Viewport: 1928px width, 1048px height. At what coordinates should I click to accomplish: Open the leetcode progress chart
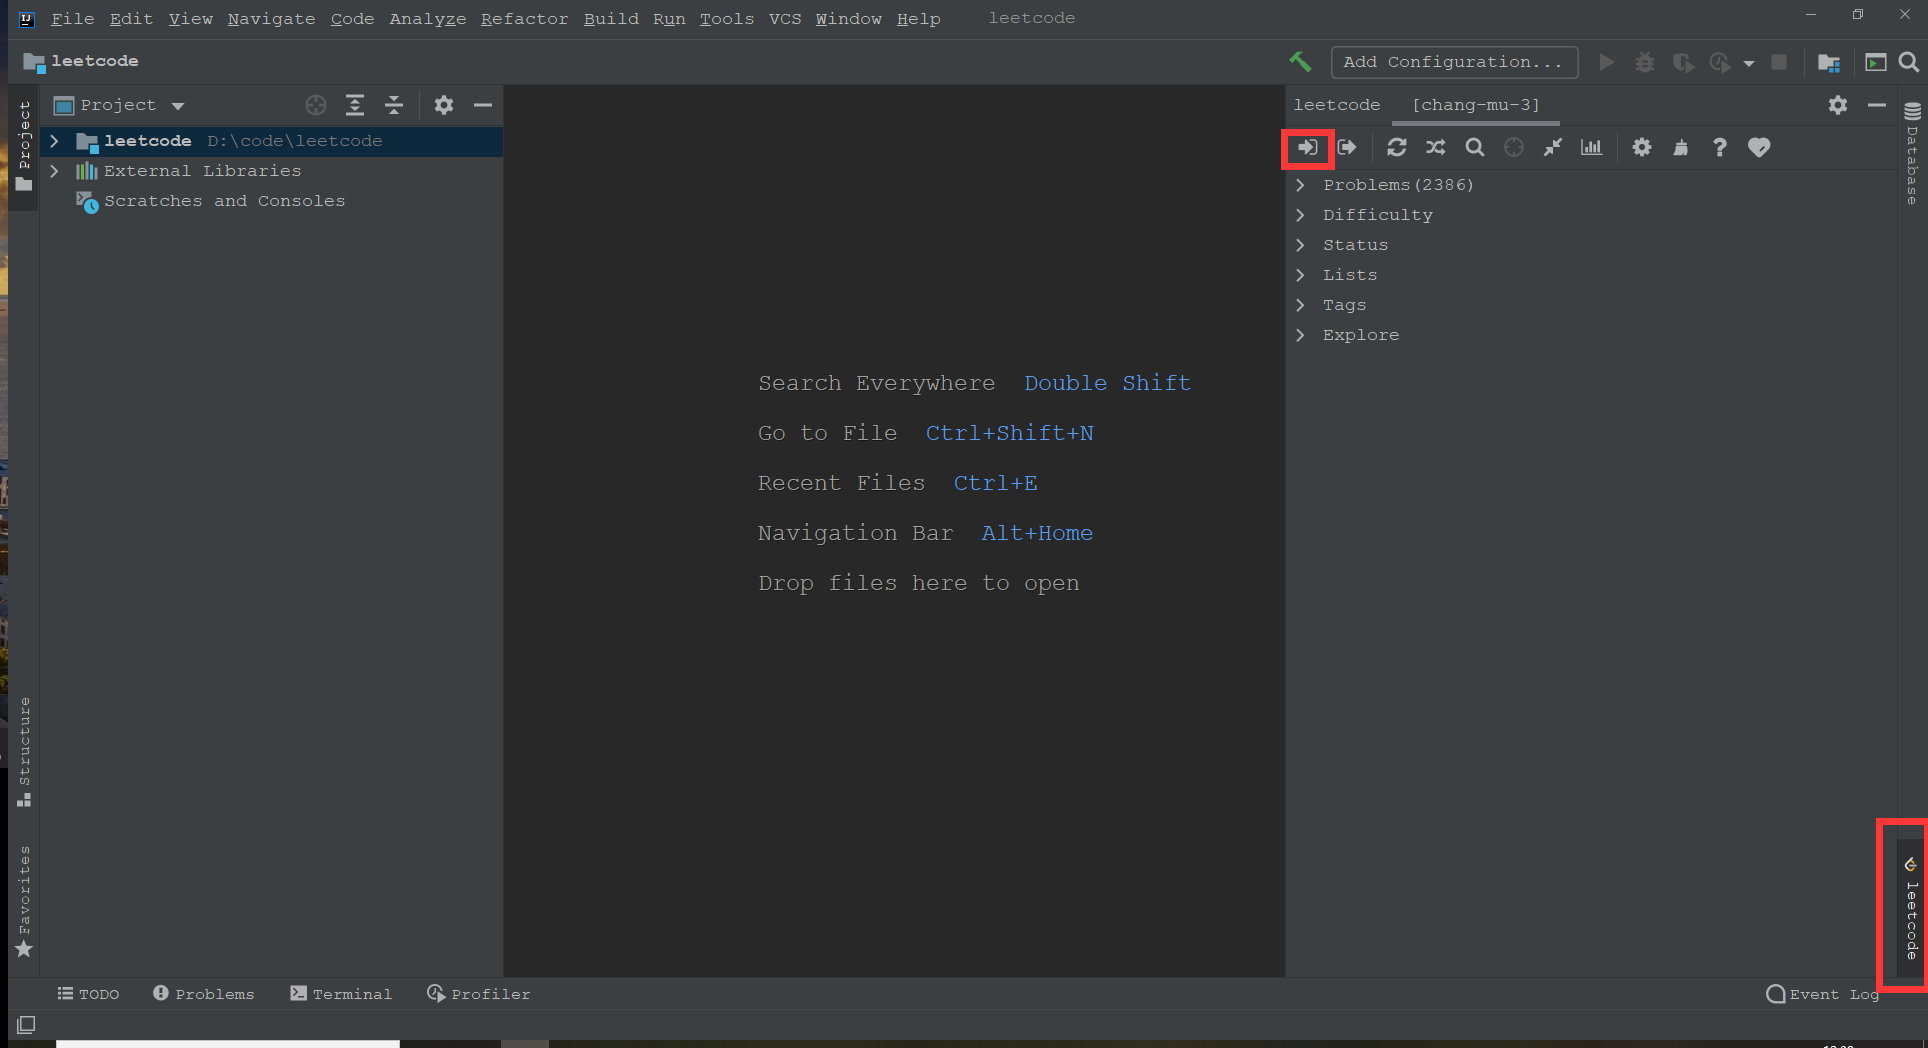pos(1591,148)
